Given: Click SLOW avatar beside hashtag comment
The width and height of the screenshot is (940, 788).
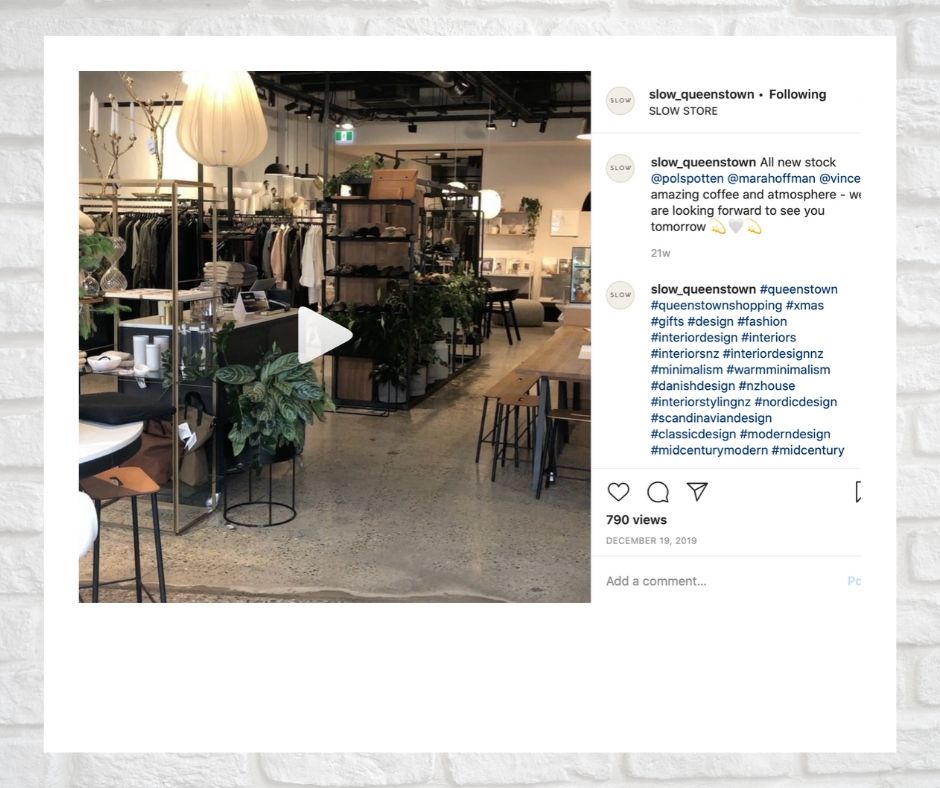Looking at the screenshot, I should [620, 295].
